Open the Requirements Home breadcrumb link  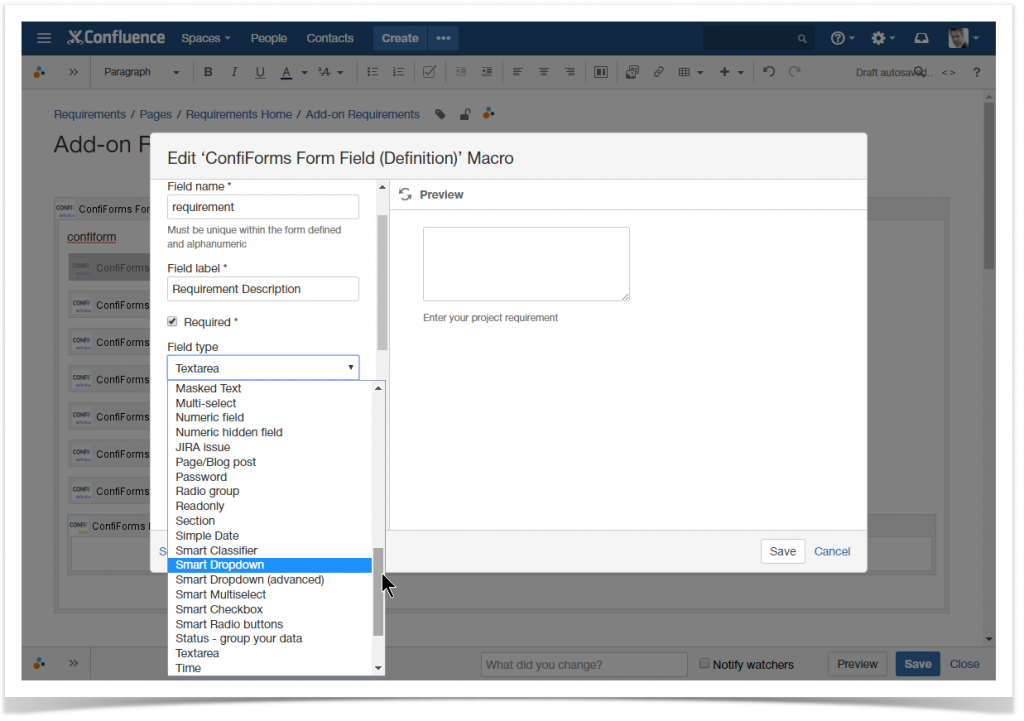(238, 114)
